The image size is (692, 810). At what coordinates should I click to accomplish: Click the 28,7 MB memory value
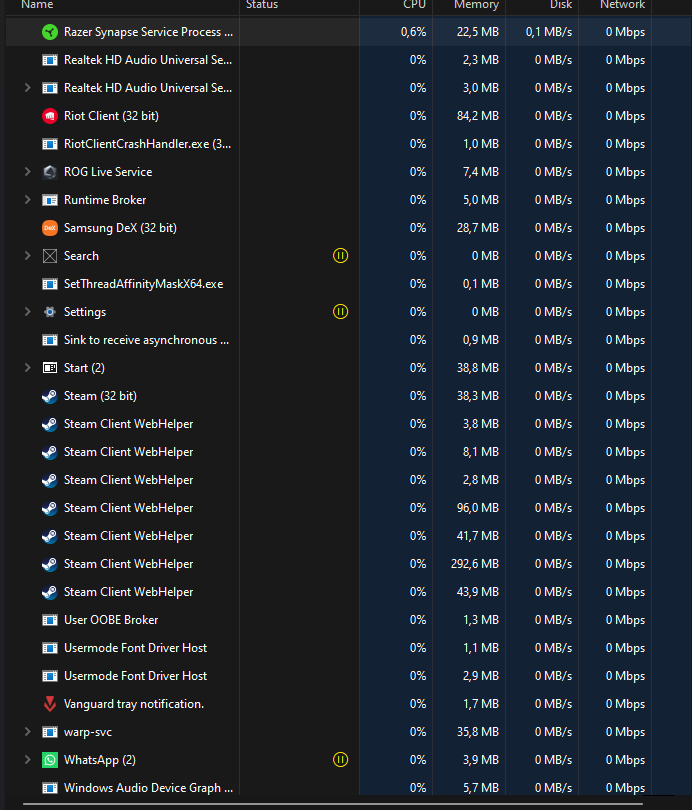coord(478,228)
